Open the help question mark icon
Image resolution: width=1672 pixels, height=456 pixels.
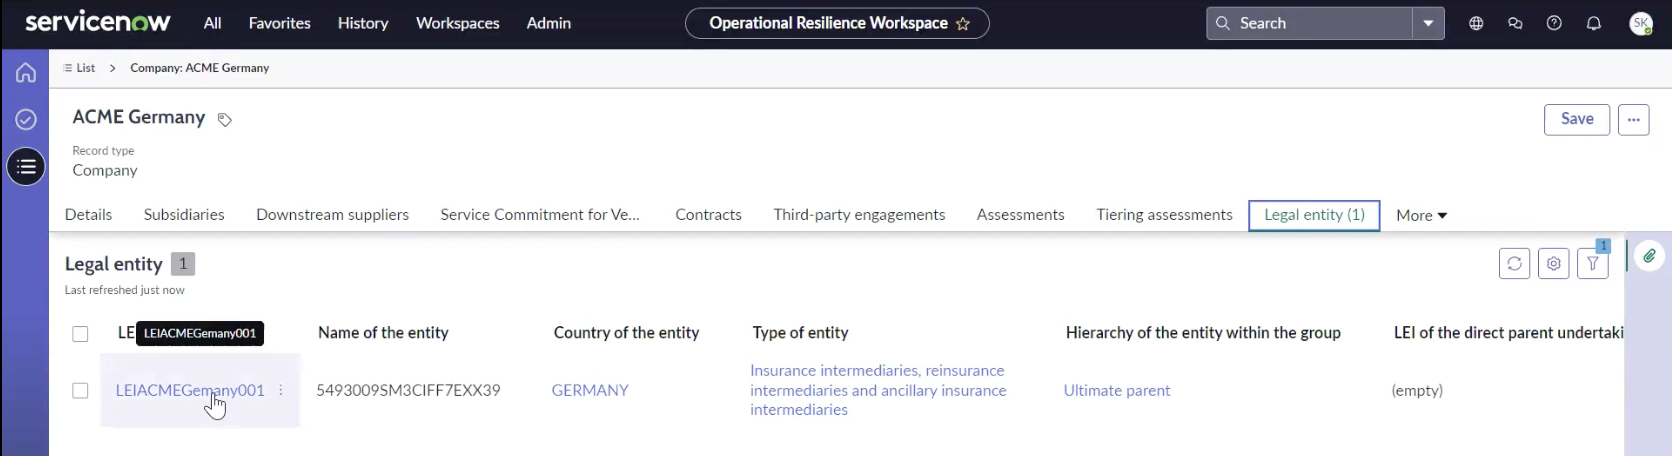[x=1554, y=23]
